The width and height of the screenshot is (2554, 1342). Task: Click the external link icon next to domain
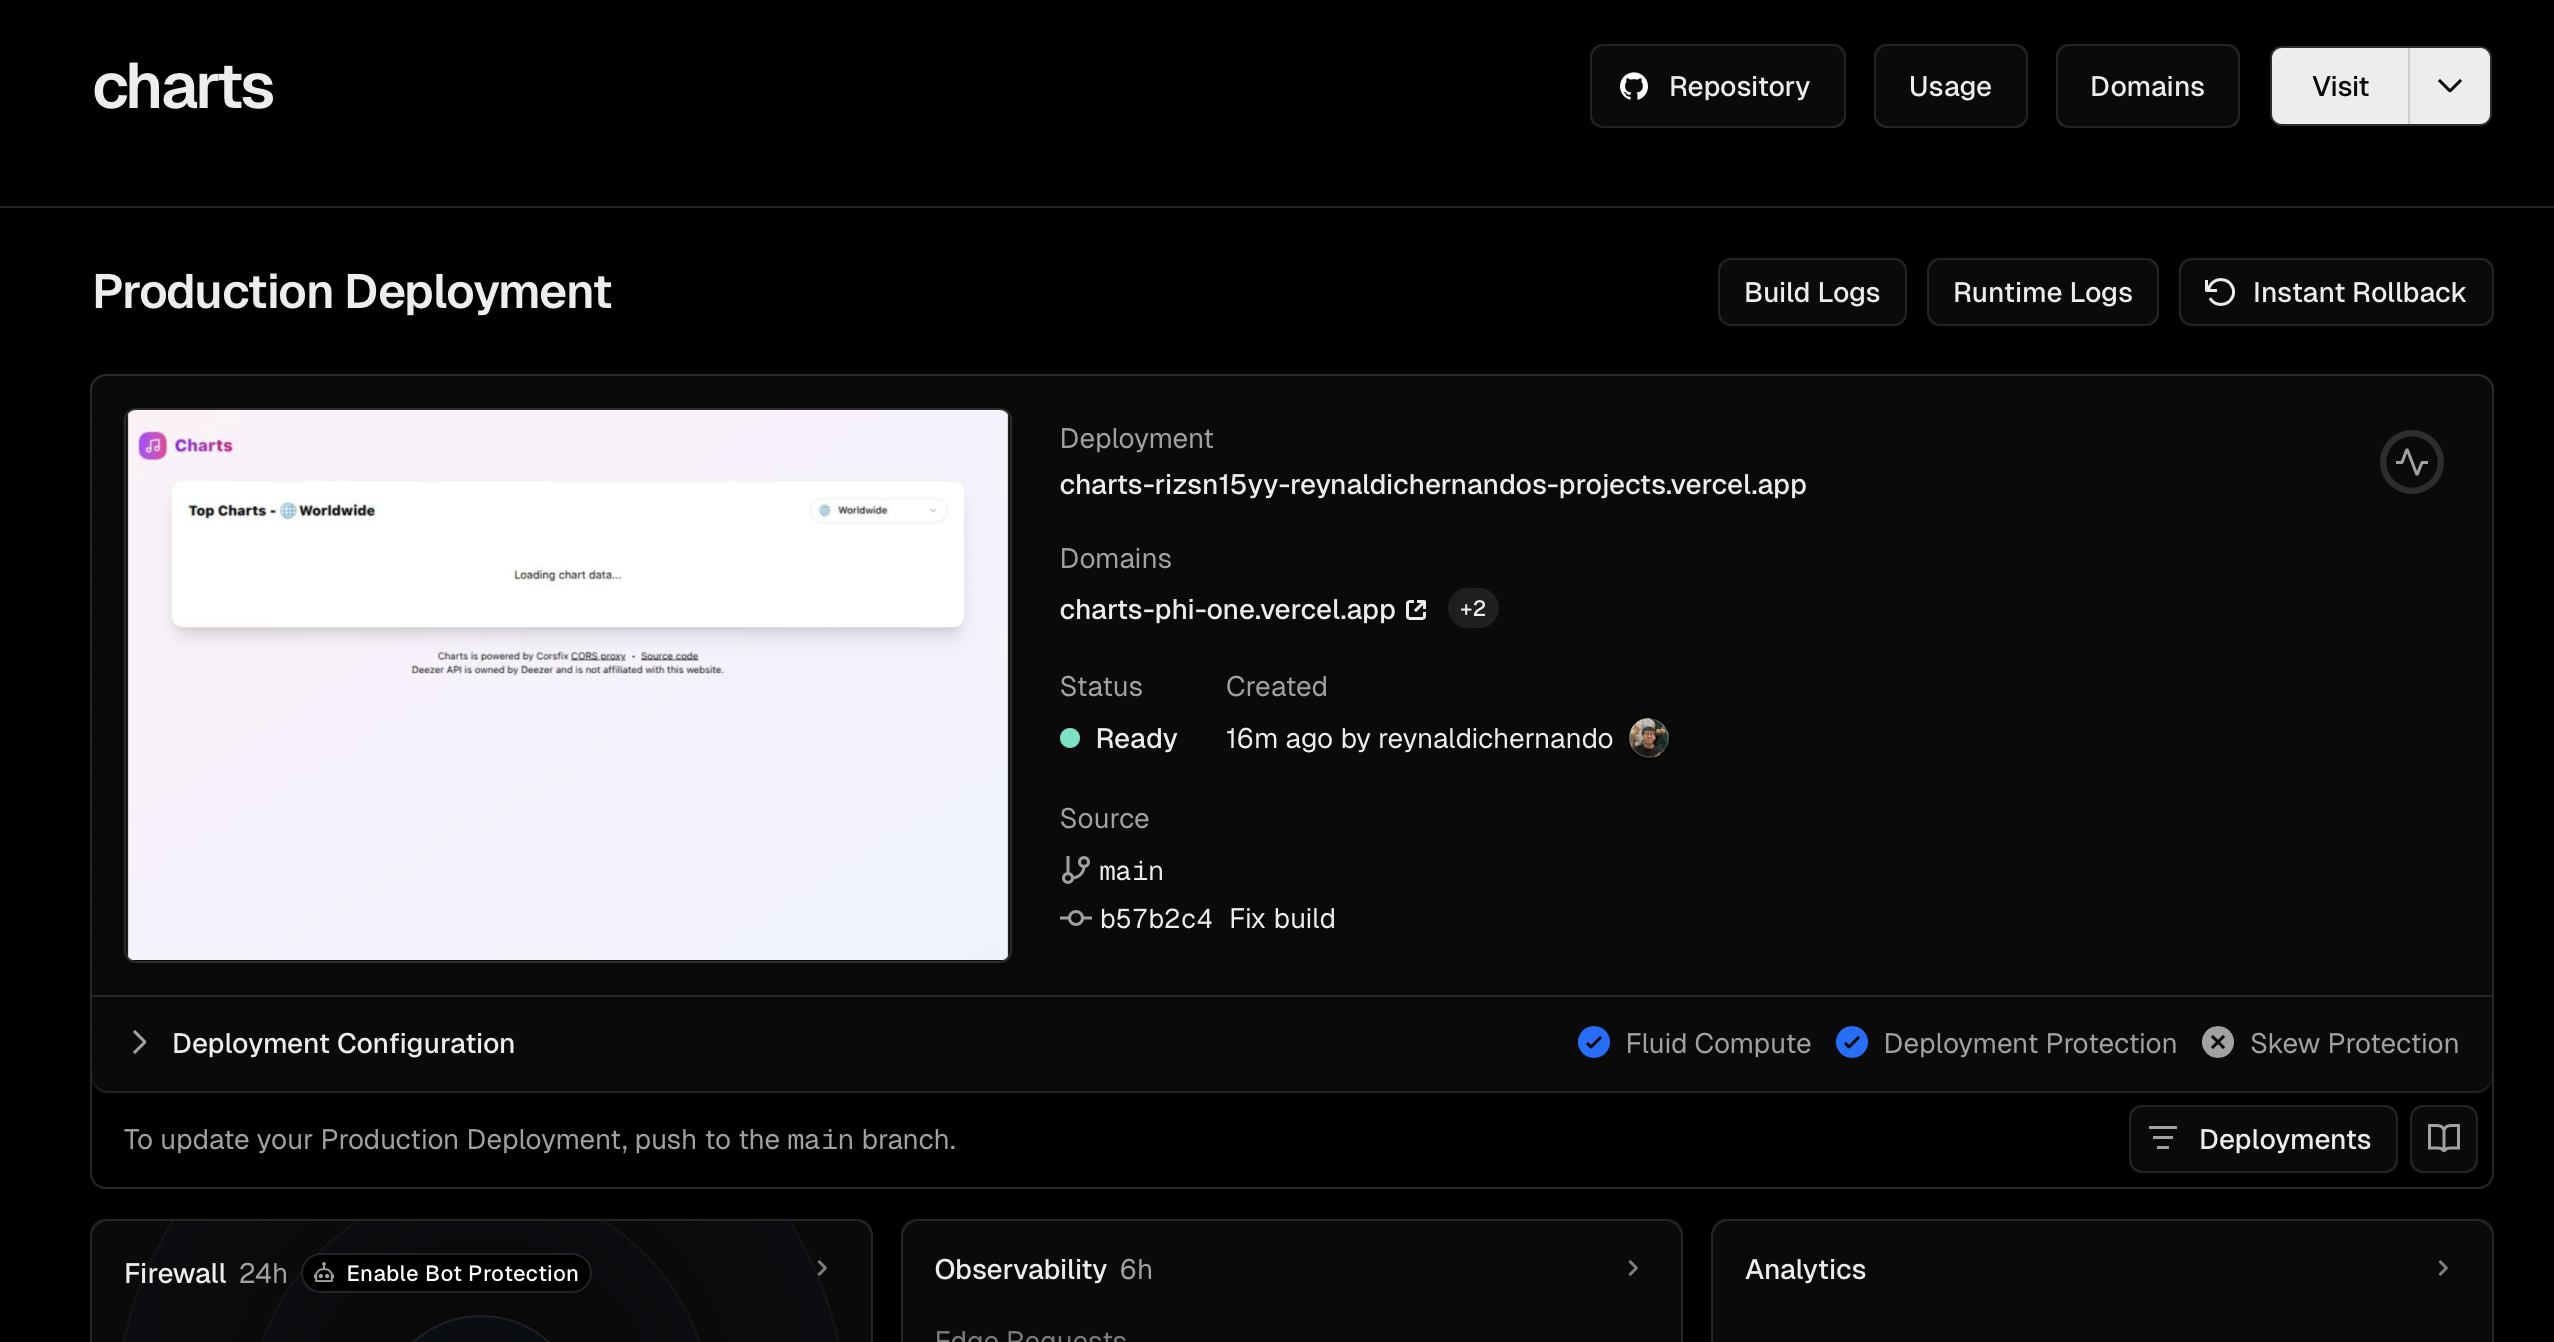1416,609
